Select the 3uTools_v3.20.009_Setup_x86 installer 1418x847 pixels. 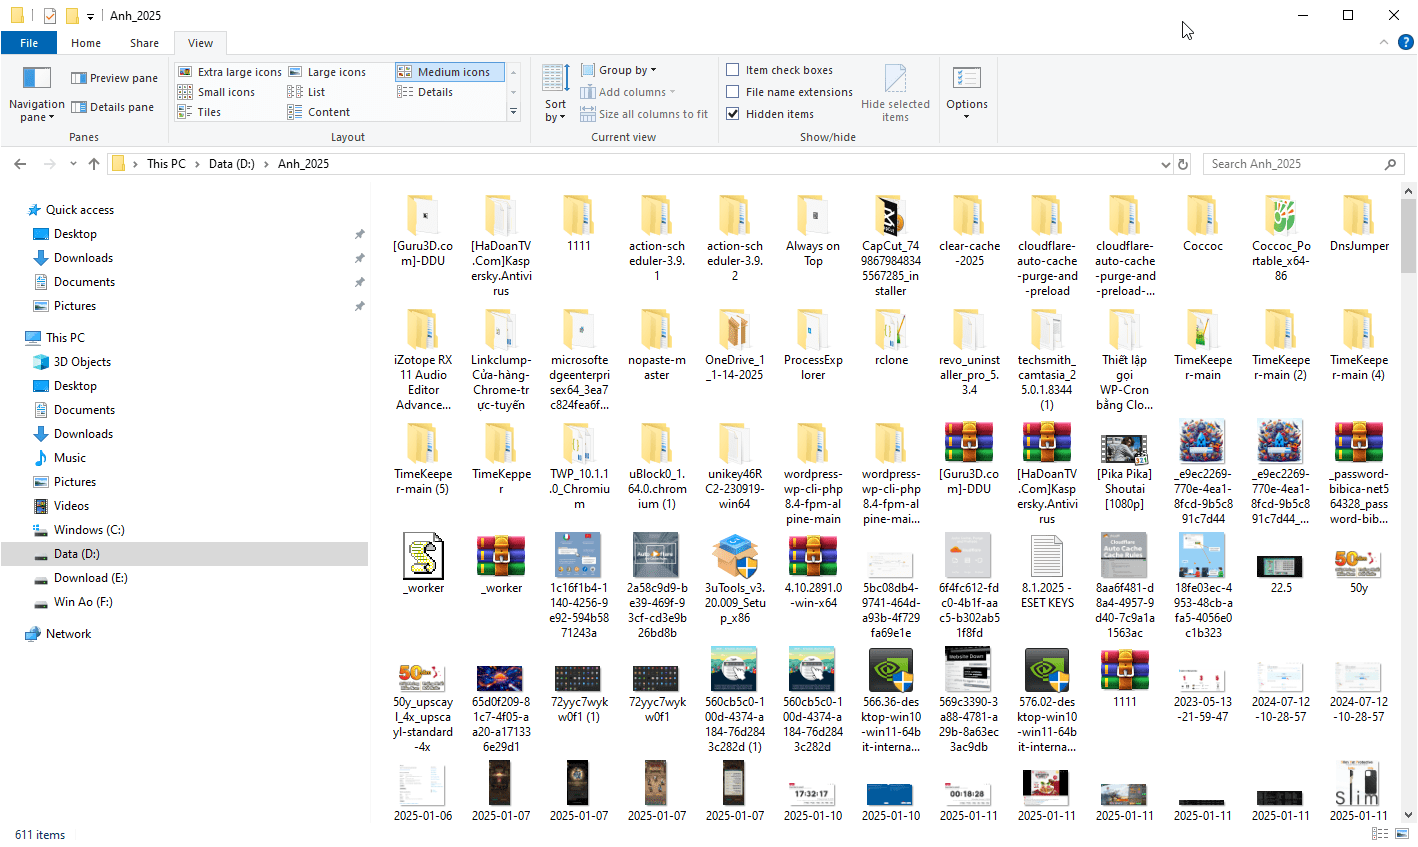coord(735,579)
